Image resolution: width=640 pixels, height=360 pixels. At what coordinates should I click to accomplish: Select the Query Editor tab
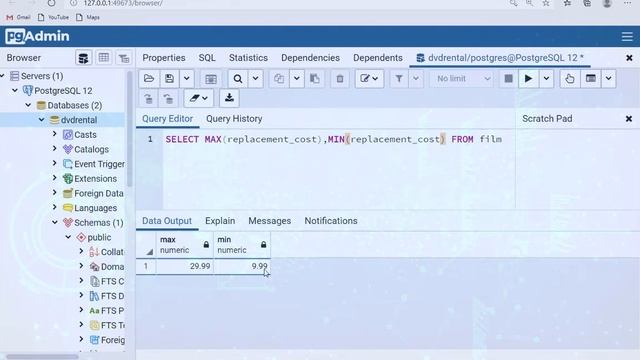(x=167, y=119)
